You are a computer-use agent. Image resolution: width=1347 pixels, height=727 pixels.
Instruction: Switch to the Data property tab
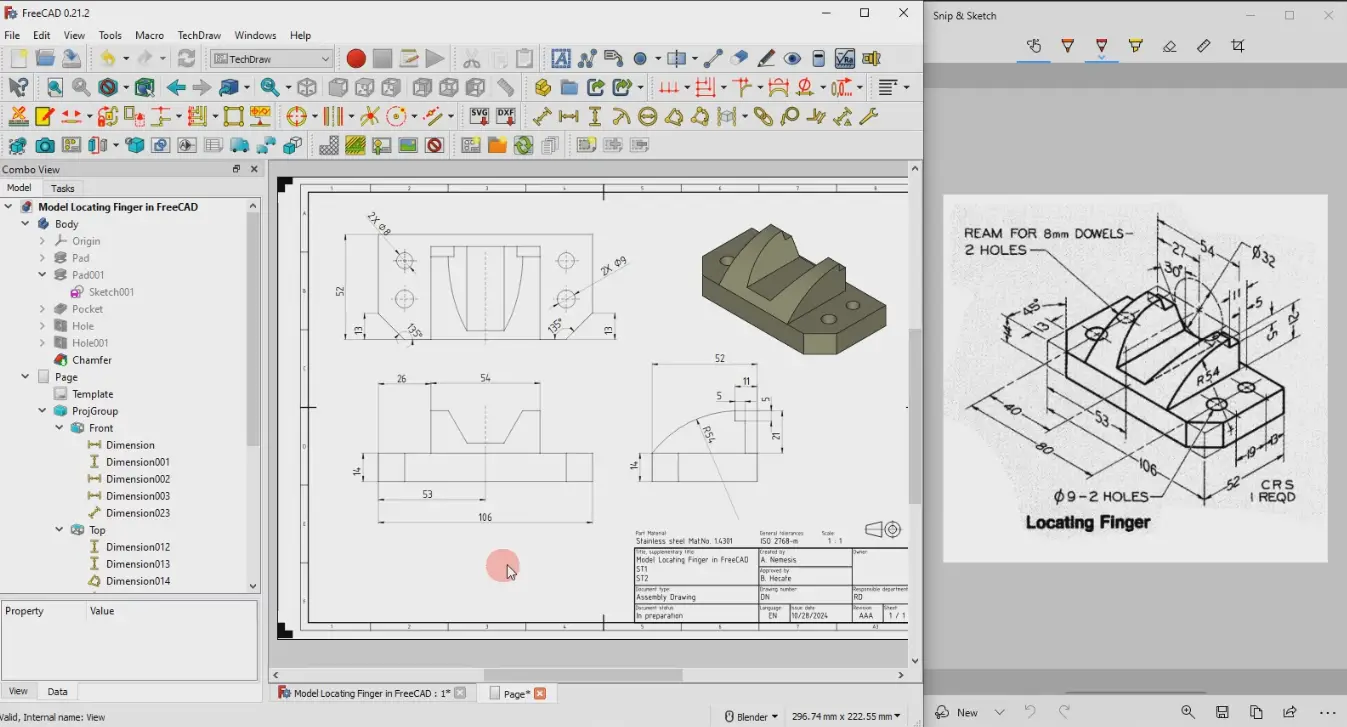pos(57,691)
